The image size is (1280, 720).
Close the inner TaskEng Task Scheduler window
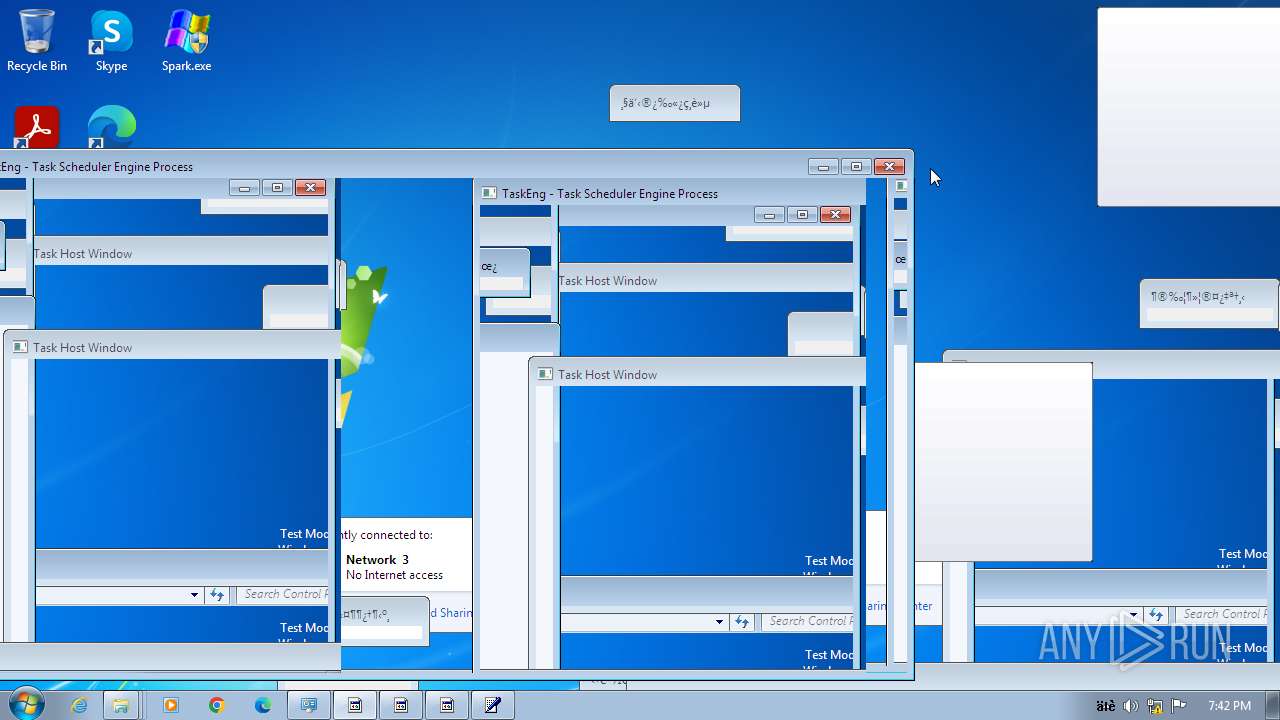pos(835,214)
